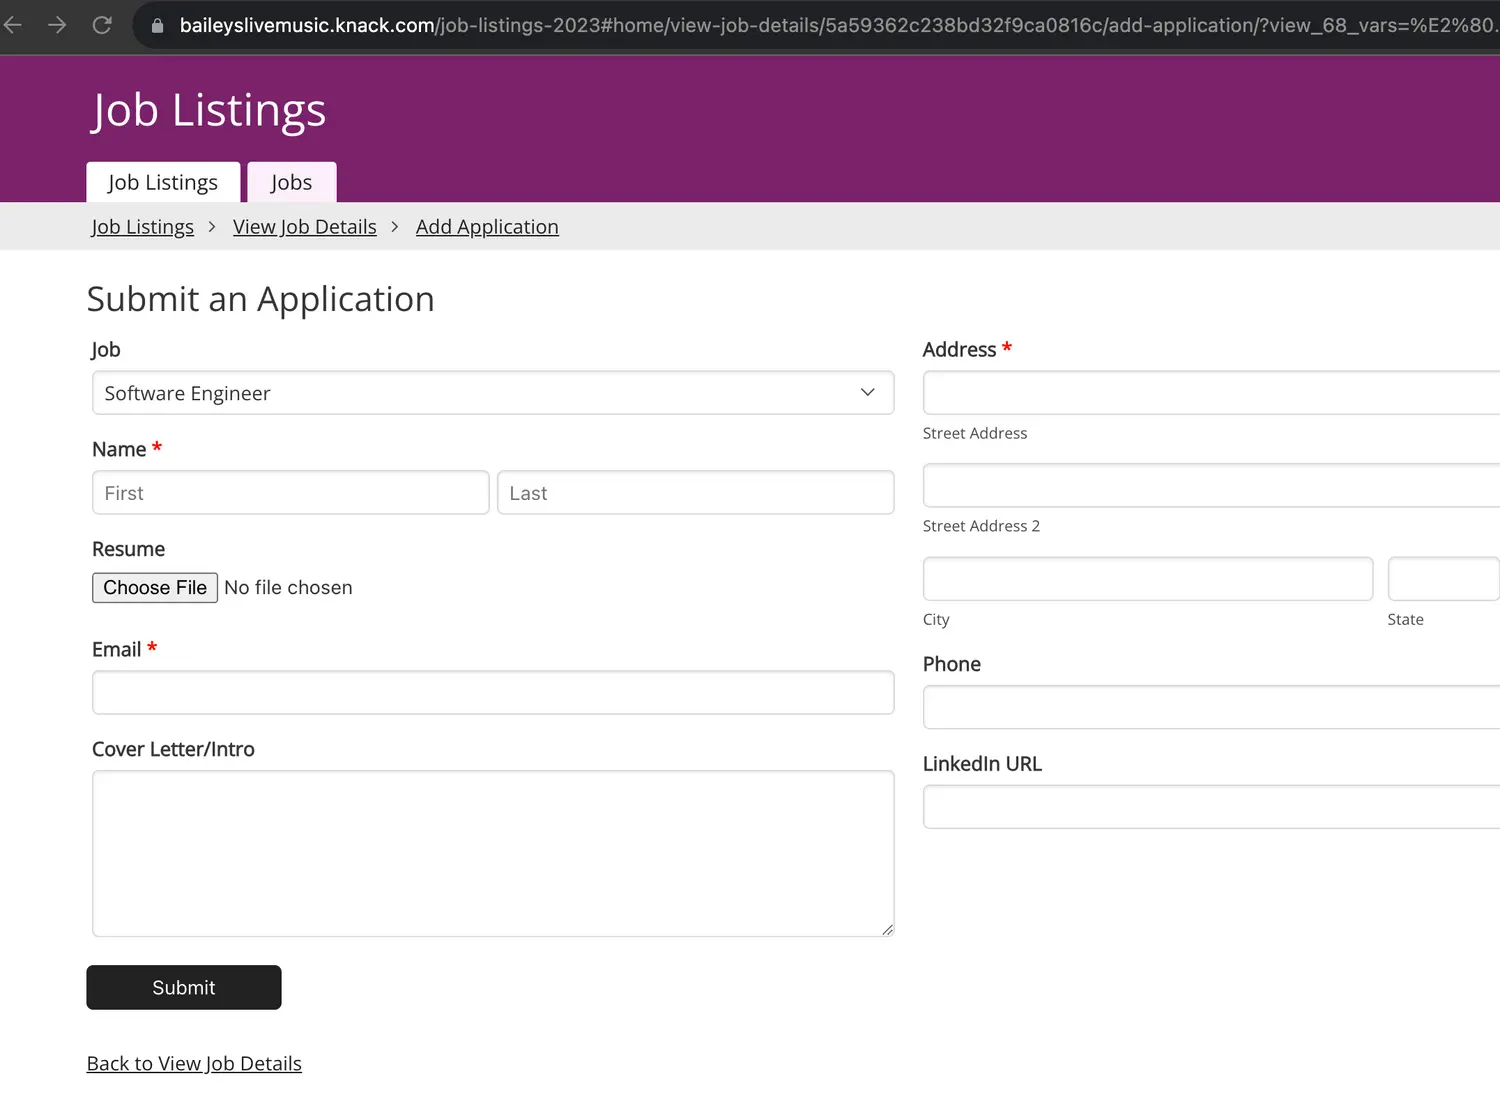Click the browser back navigation arrow
Image resolution: width=1500 pixels, height=1099 pixels.
pos(12,25)
